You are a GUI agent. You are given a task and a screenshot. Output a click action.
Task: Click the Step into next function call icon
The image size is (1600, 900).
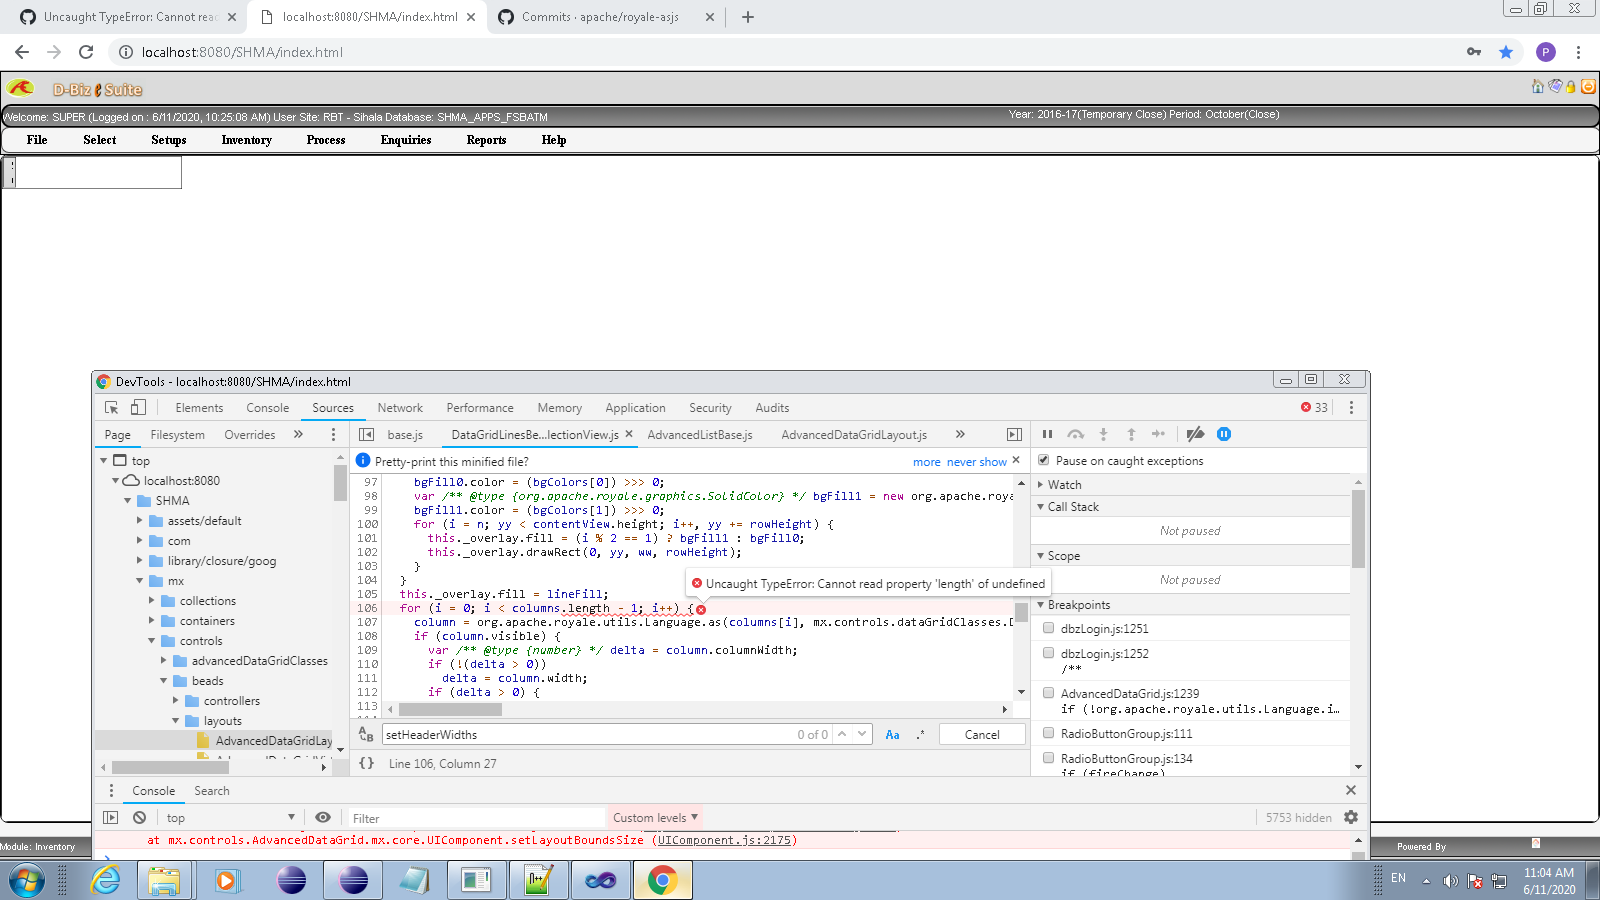pyautogui.click(x=1103, y=434)
